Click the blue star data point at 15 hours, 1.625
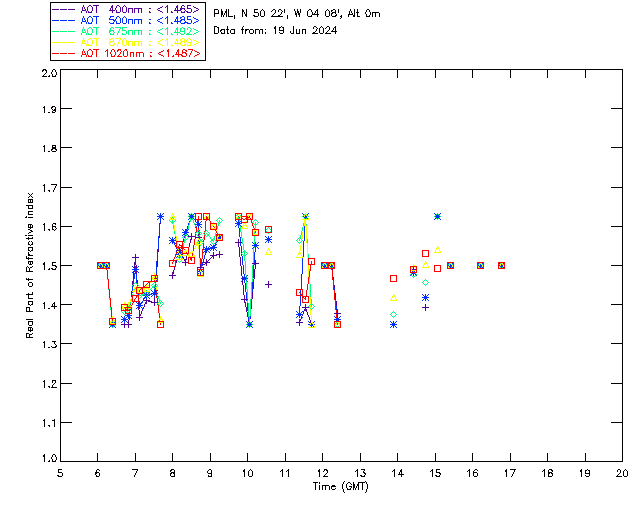The image size is (640, 512). tap(438, 216)
